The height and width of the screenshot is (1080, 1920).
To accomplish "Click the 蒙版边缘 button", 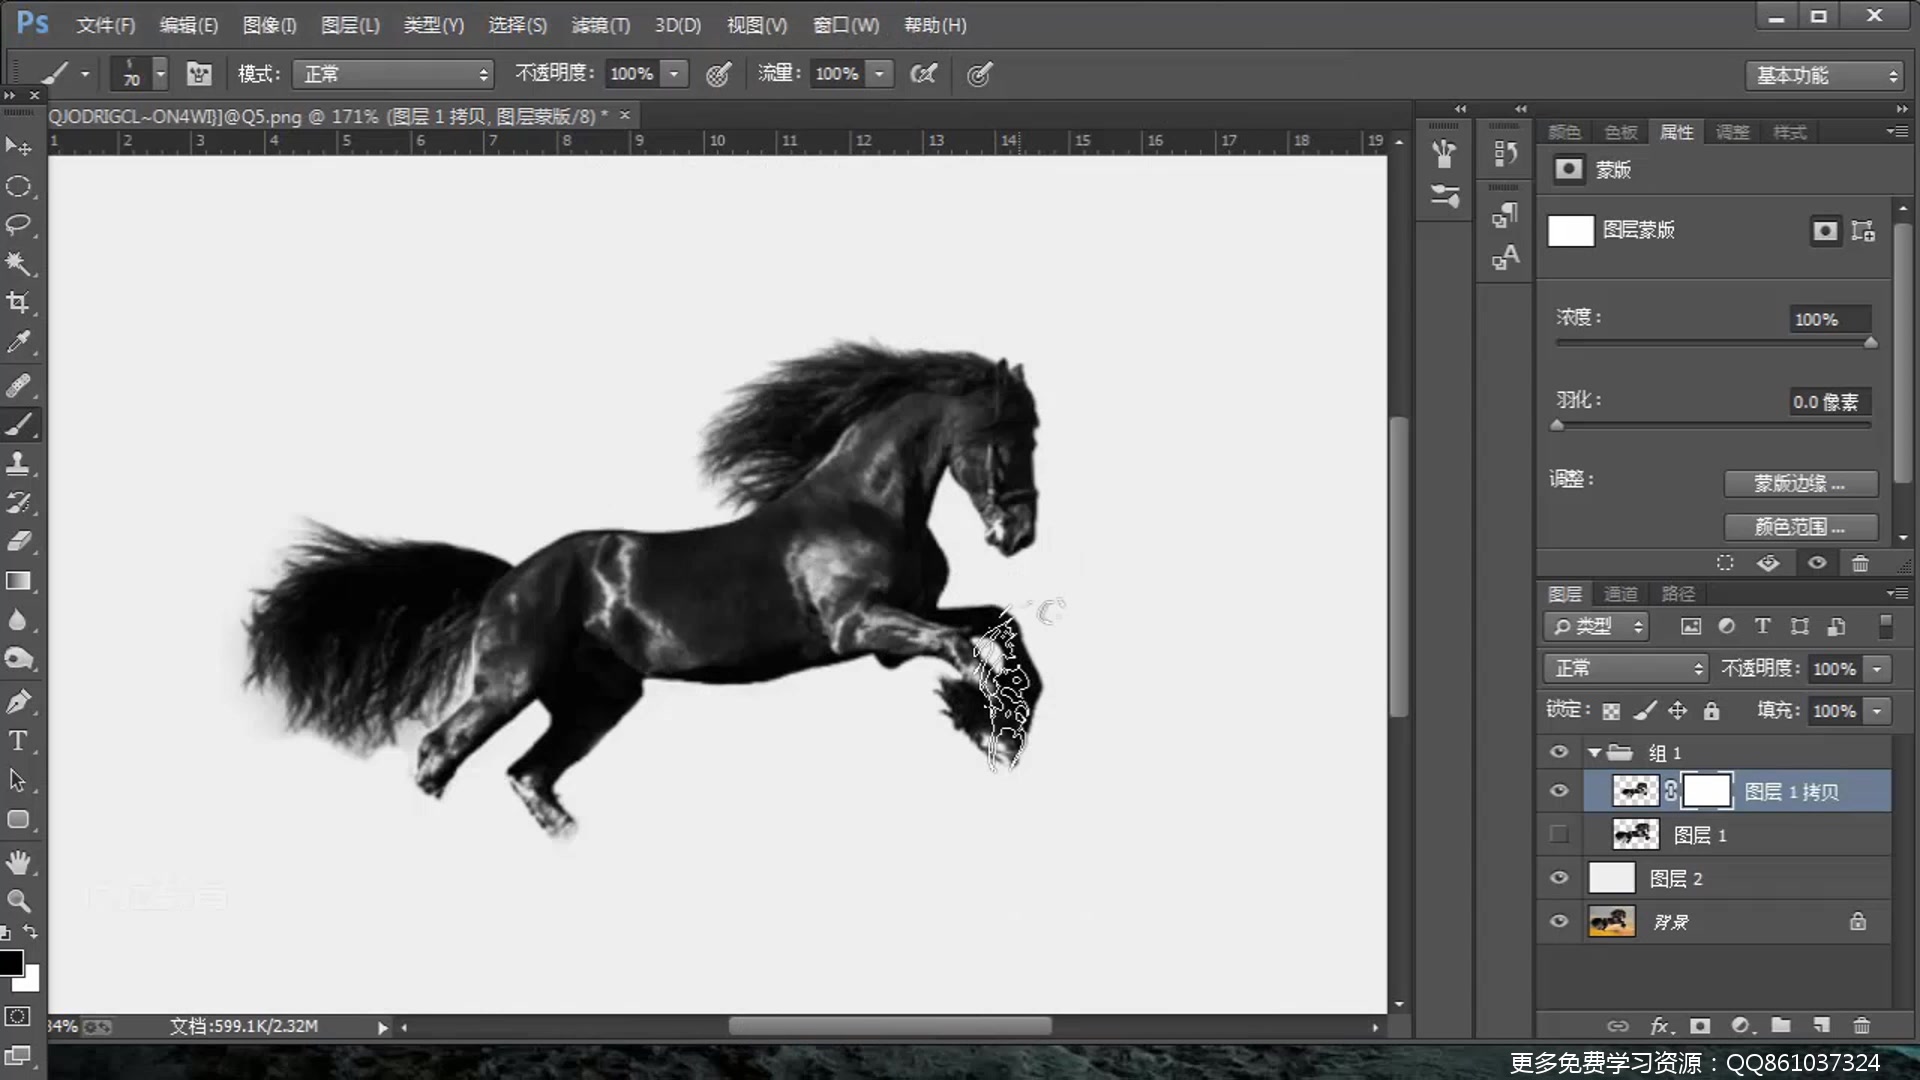I will 1800,484.
